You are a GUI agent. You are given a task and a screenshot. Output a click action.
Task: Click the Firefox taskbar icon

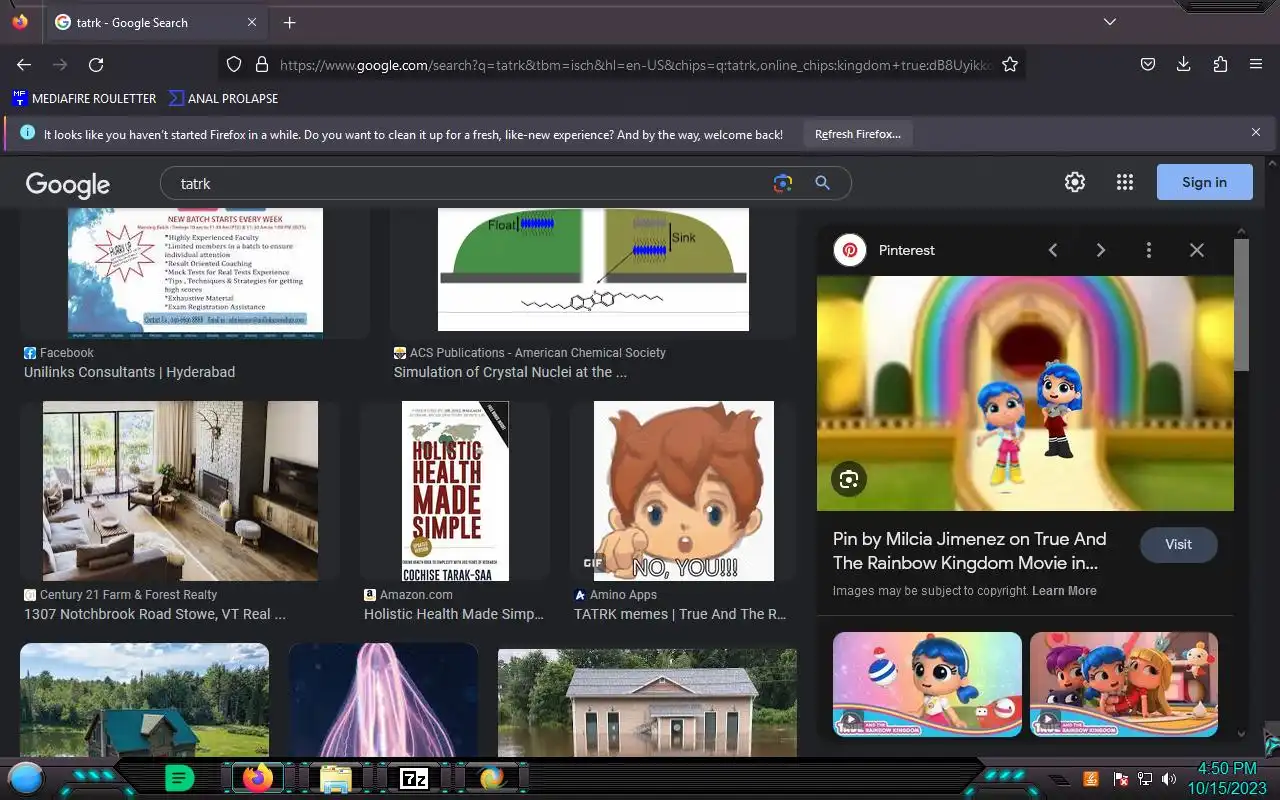pyautogui.click(x=258, y=778)
